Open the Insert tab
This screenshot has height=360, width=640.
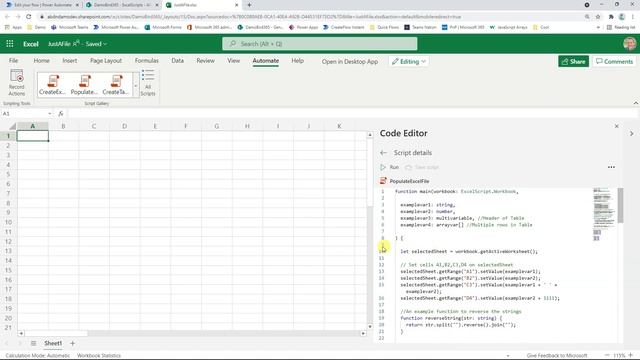coord(70,60)
